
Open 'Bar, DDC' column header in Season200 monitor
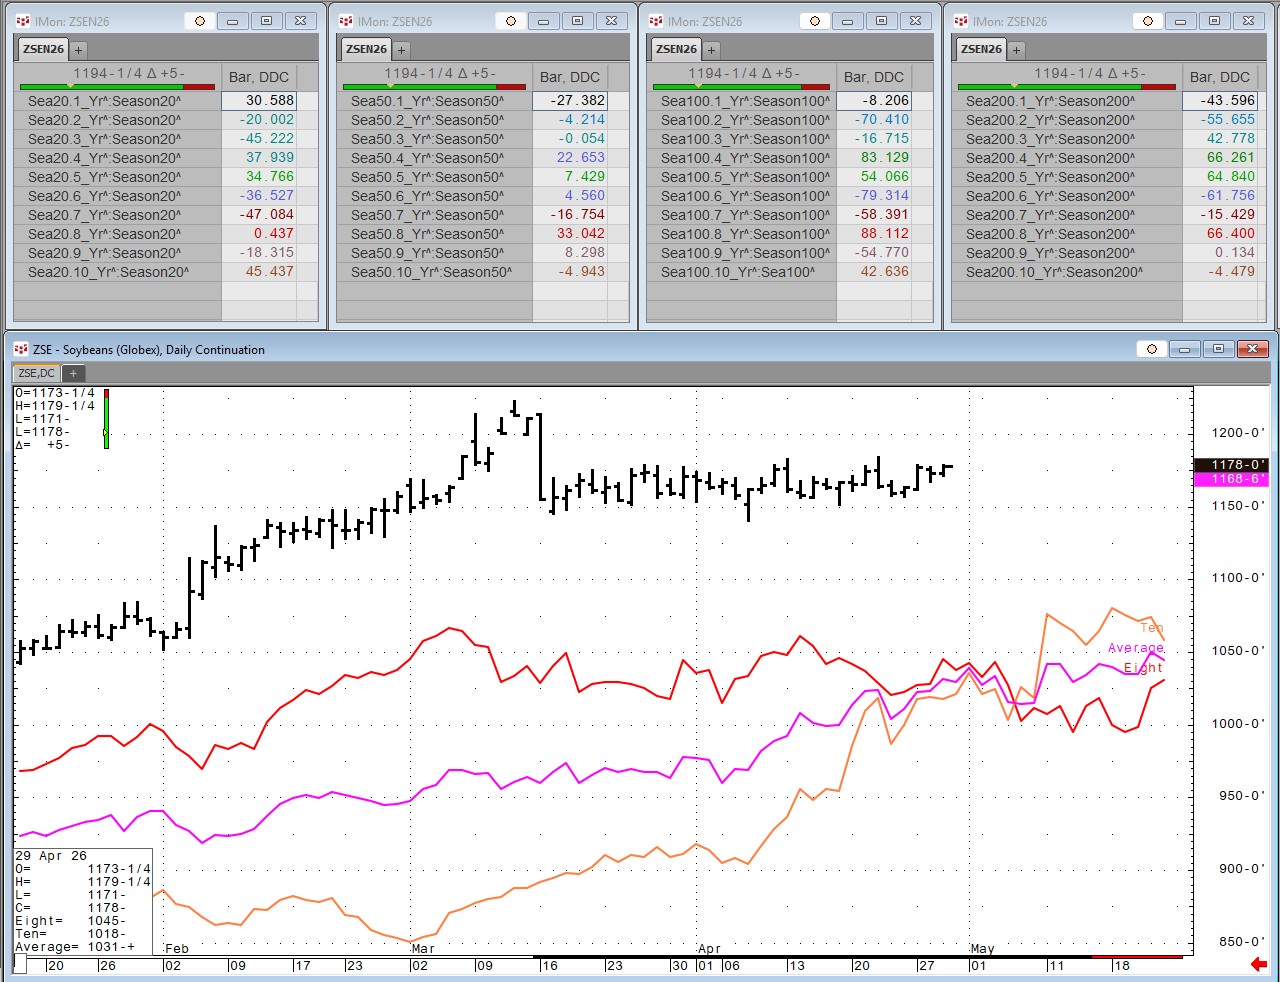click(1219, 77)
